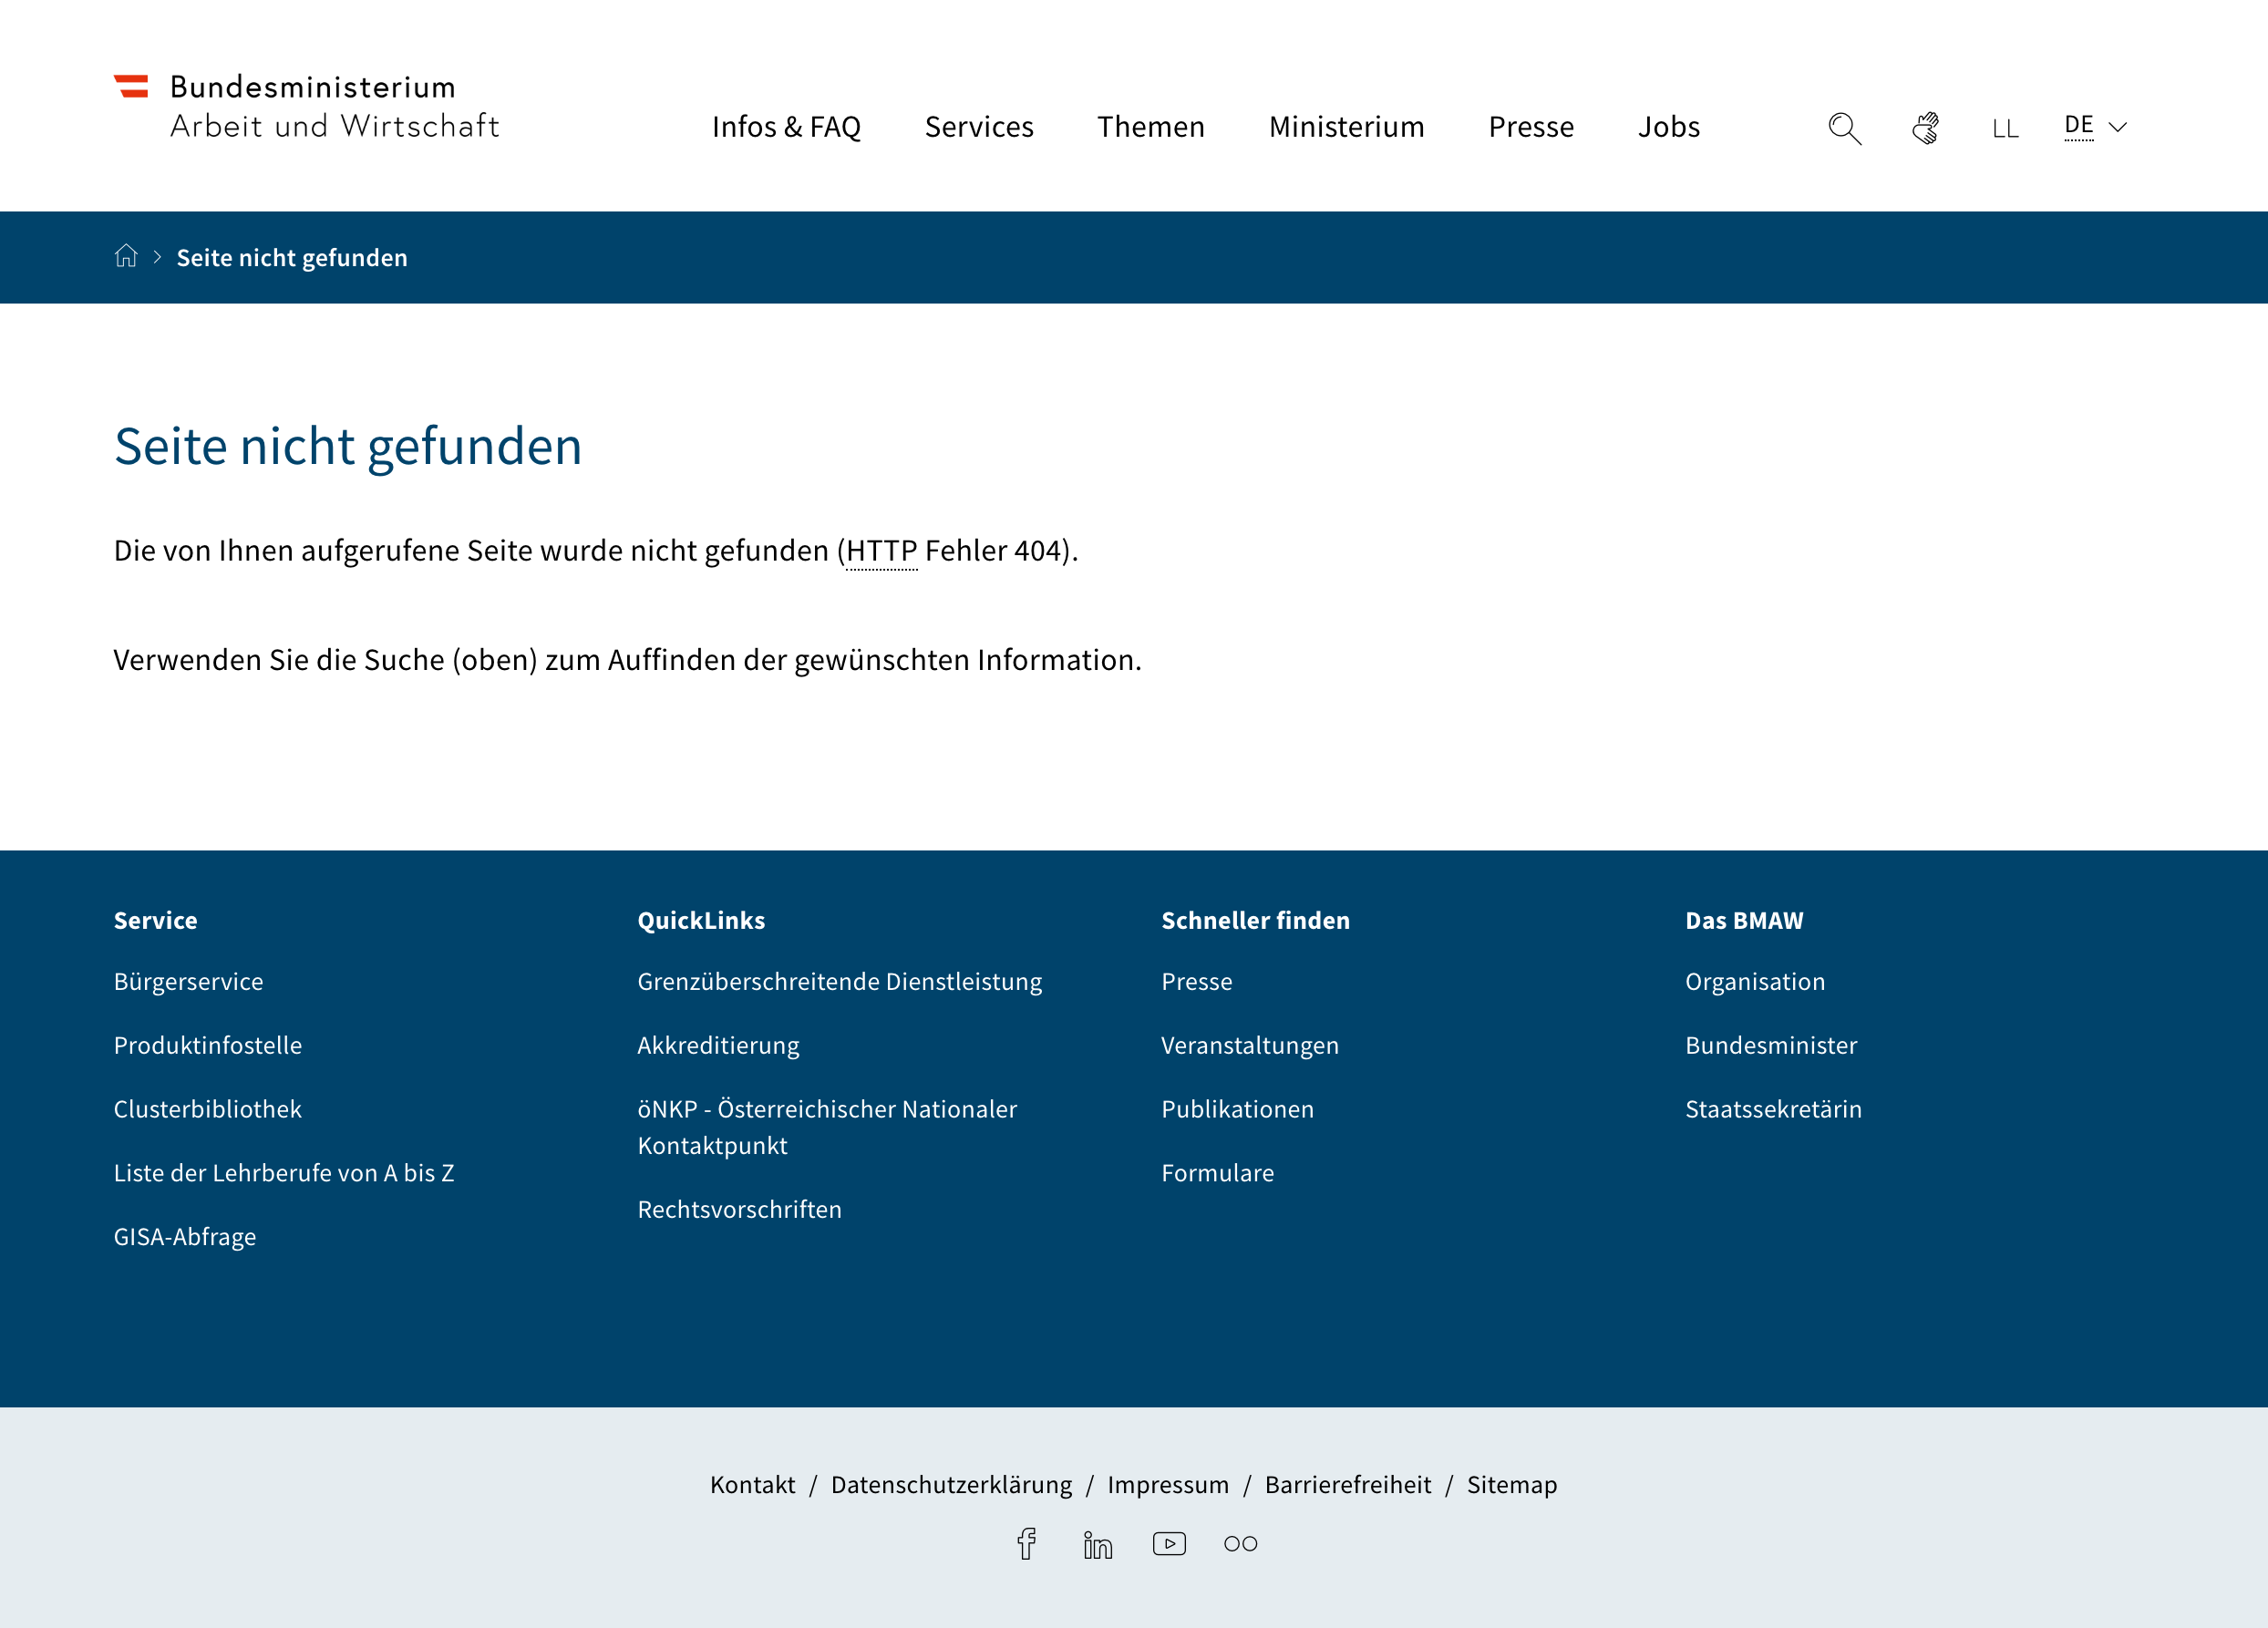Open the LL easy language link
Image resolution: width=2268 pixels, height=1628 pixels.
coord(2005,129)
